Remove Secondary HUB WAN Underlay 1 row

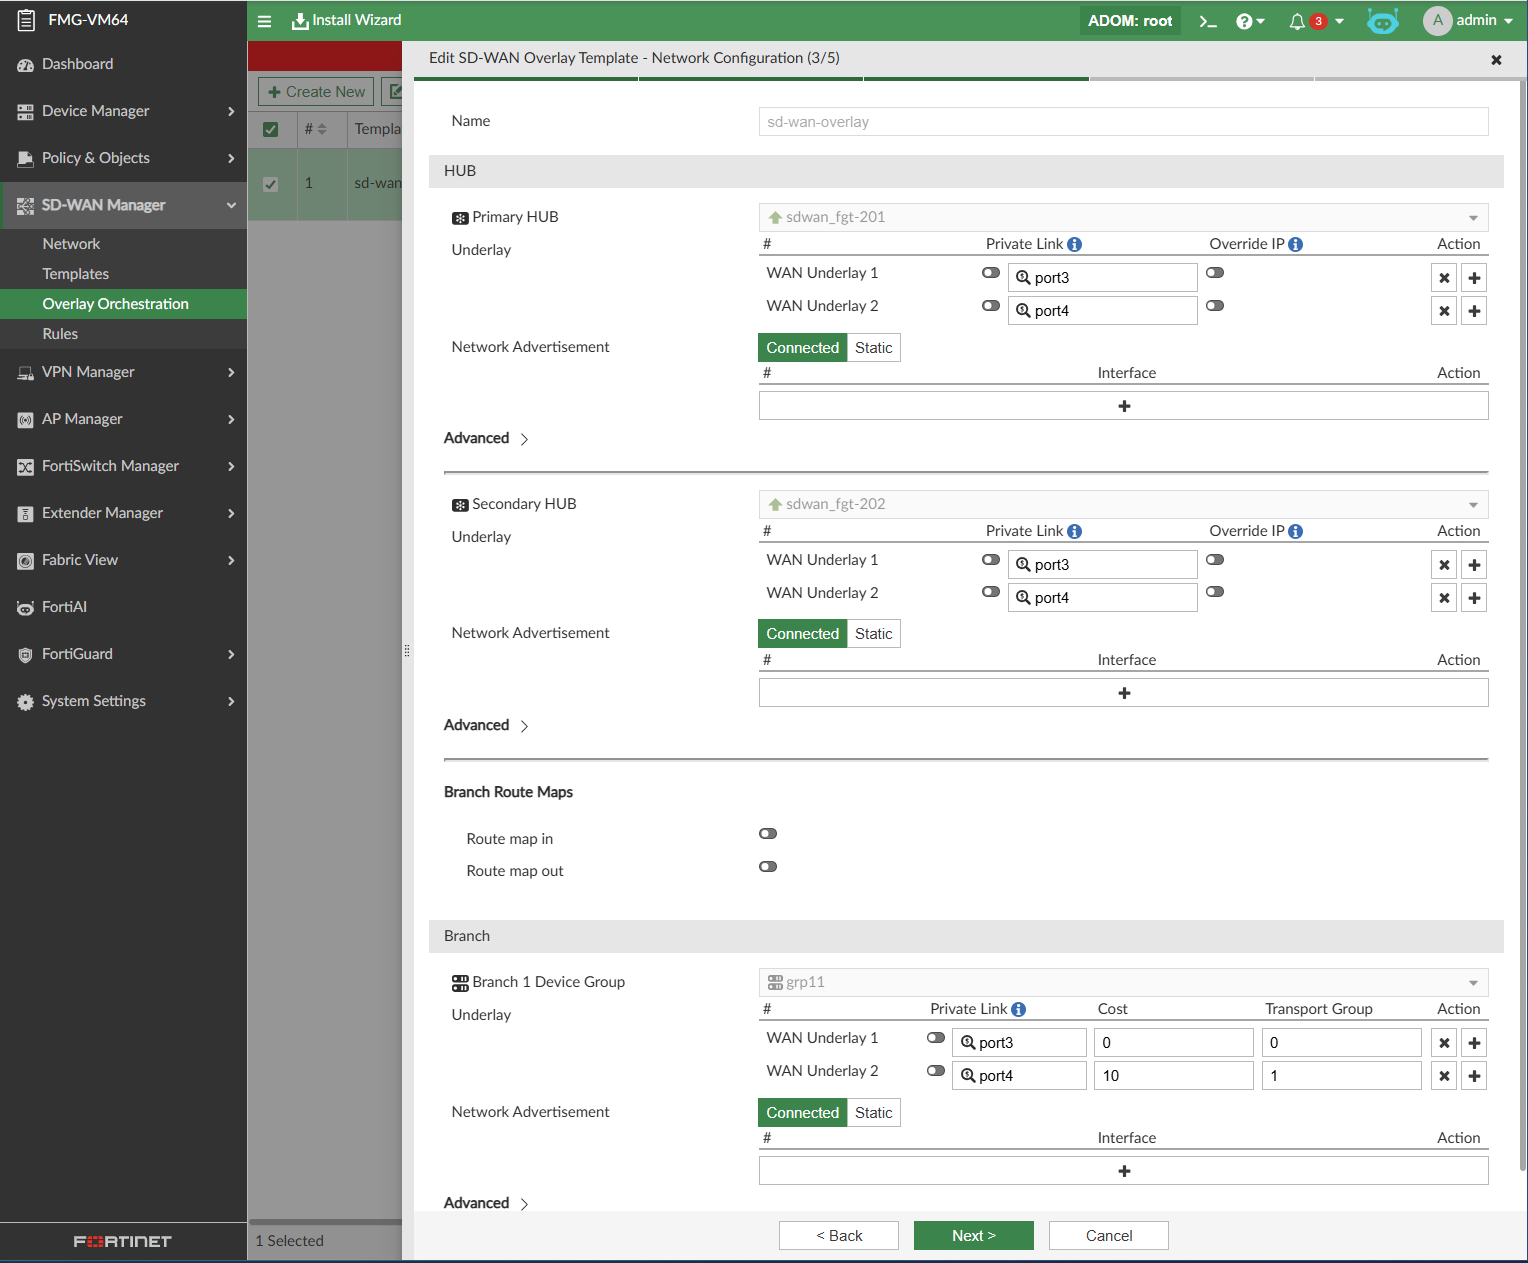(x=1444, y=565)
